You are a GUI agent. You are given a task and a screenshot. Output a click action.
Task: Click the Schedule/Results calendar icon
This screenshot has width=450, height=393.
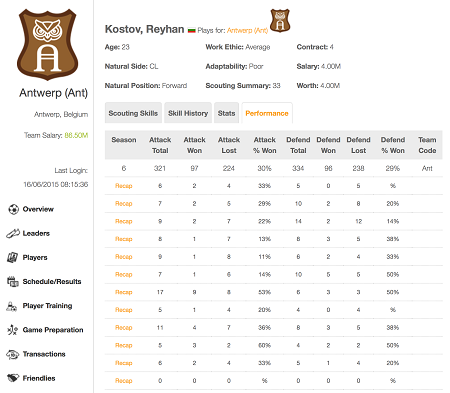(13, 282)
